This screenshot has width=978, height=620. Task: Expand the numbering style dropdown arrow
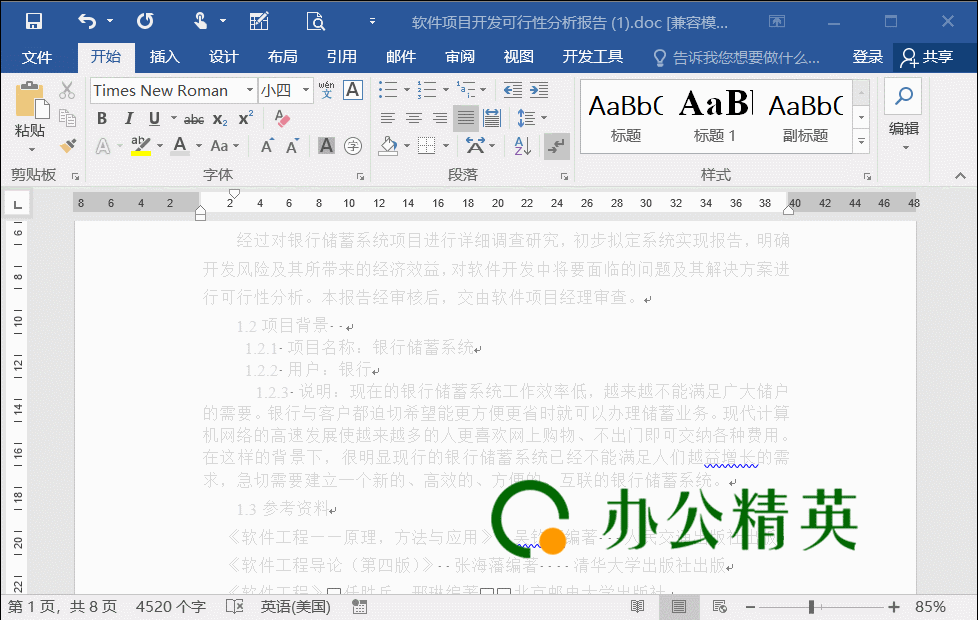pos(445,90)
